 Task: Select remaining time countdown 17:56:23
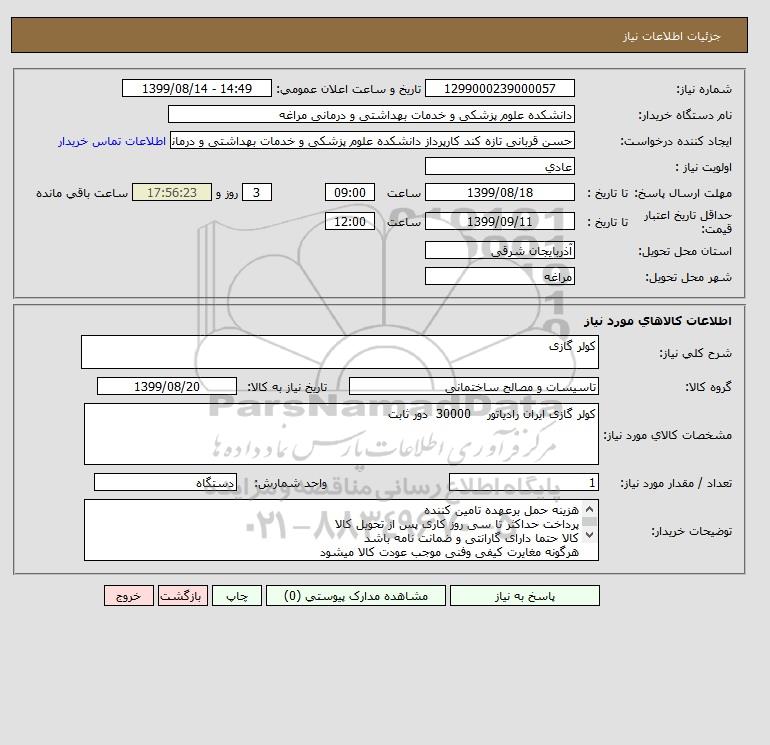[172, 193]
